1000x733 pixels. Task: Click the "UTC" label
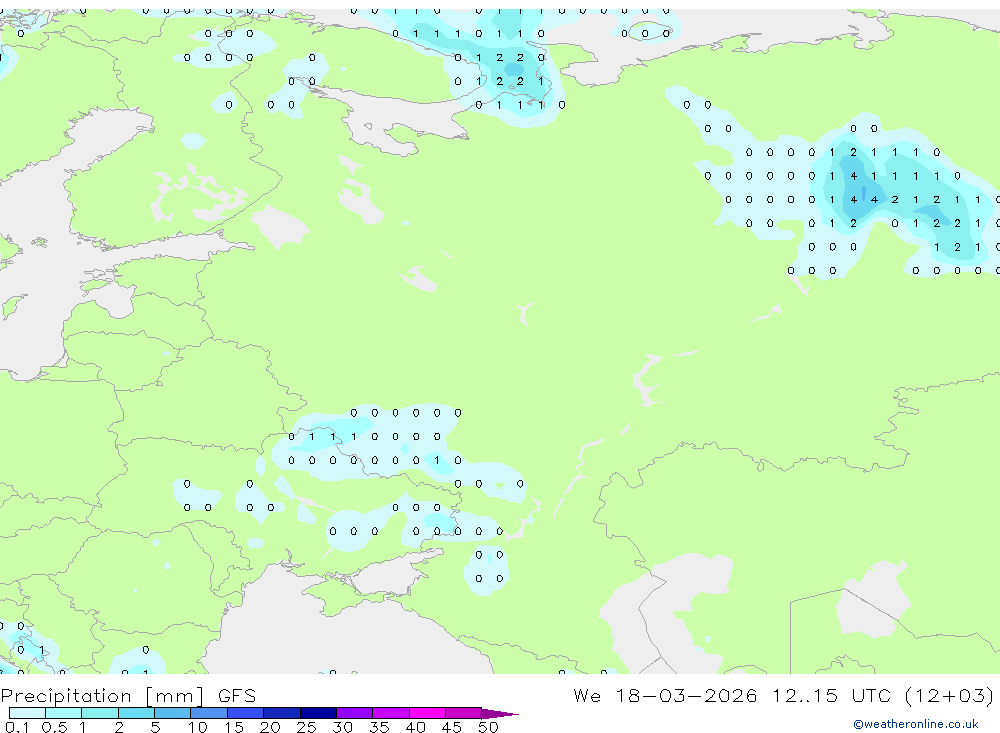pos(871,695)
